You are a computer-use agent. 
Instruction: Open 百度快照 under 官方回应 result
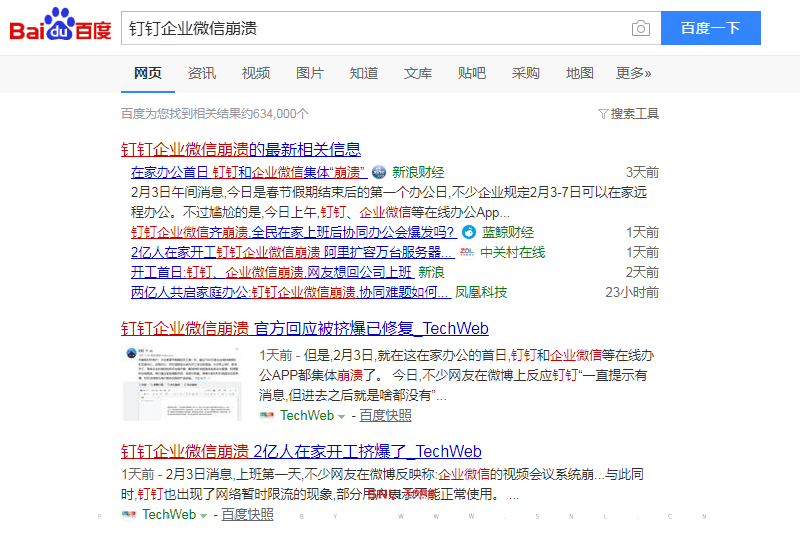(385, 416)
